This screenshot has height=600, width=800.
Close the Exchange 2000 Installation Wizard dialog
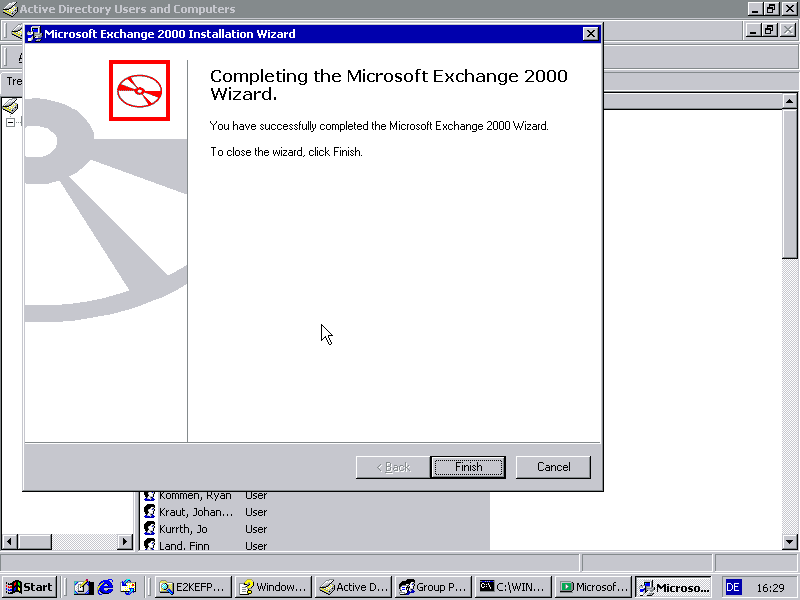(590, 34)
